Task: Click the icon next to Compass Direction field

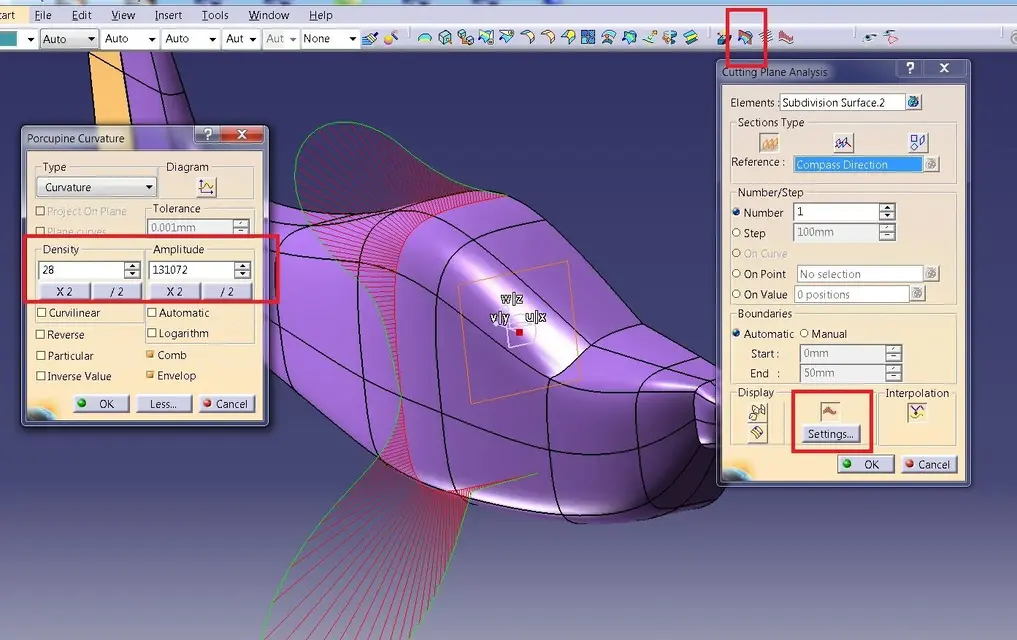Action: [x=931, y=164]
